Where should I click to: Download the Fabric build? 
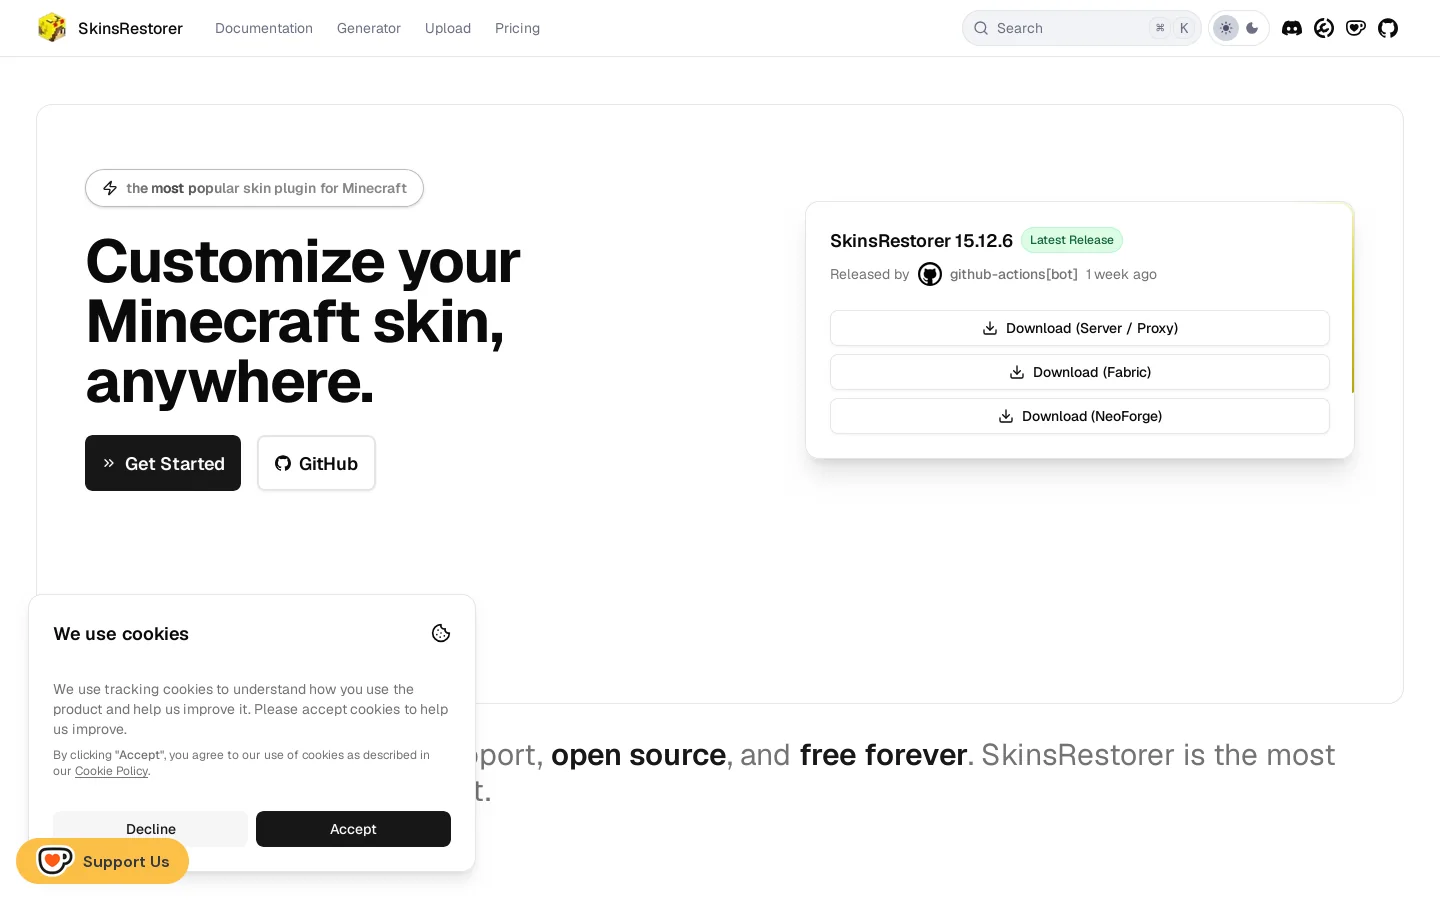(x=1080, y=372)
